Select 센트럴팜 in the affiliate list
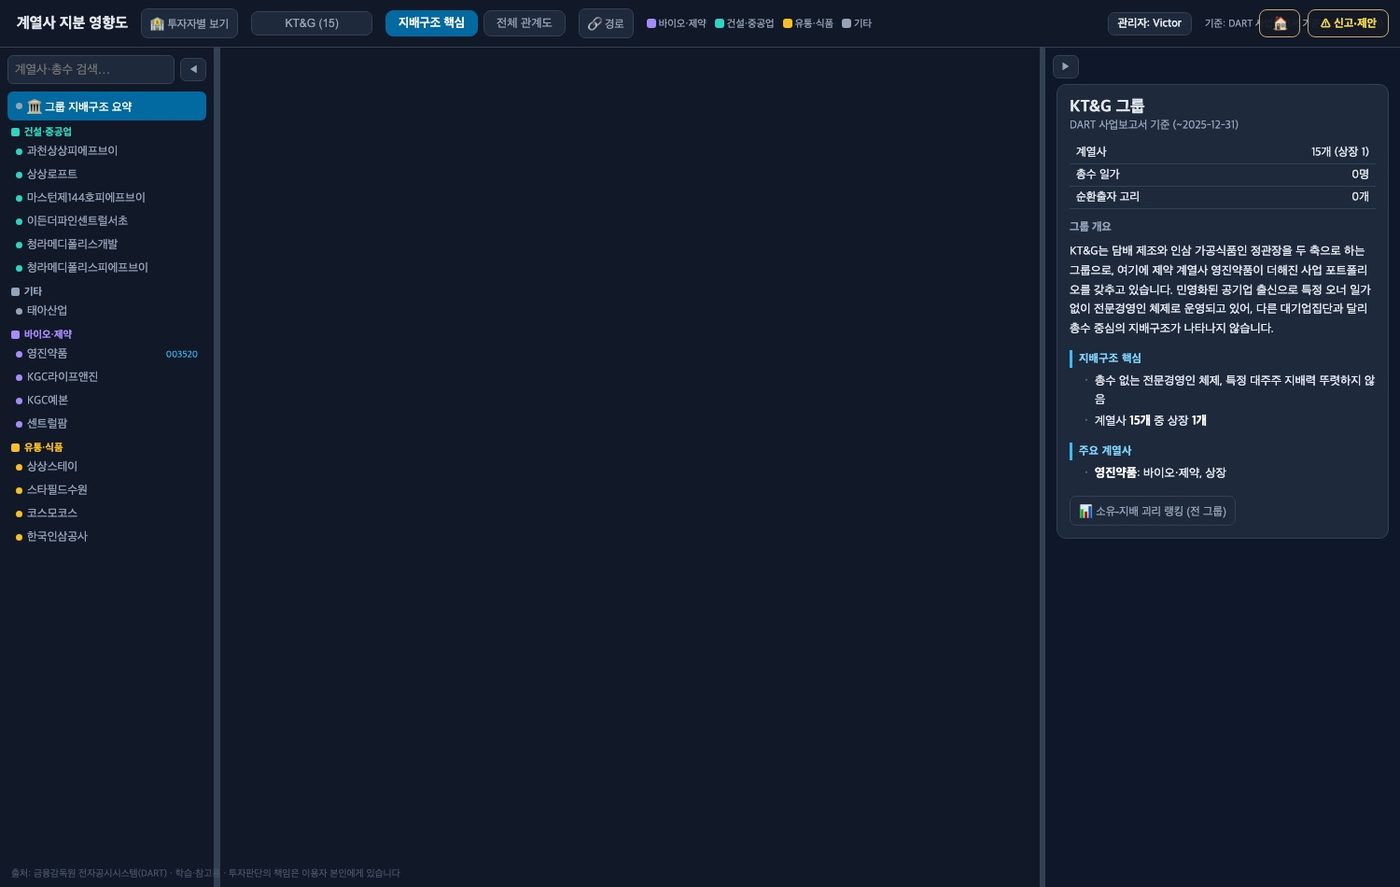This screenshot has height=887, width=1400. pos(107,424)
